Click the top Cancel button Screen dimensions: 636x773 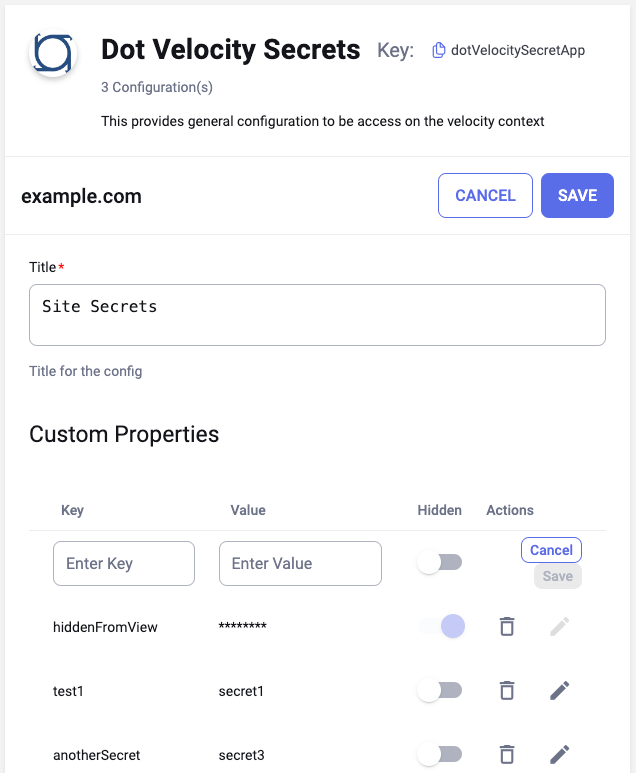485,195
